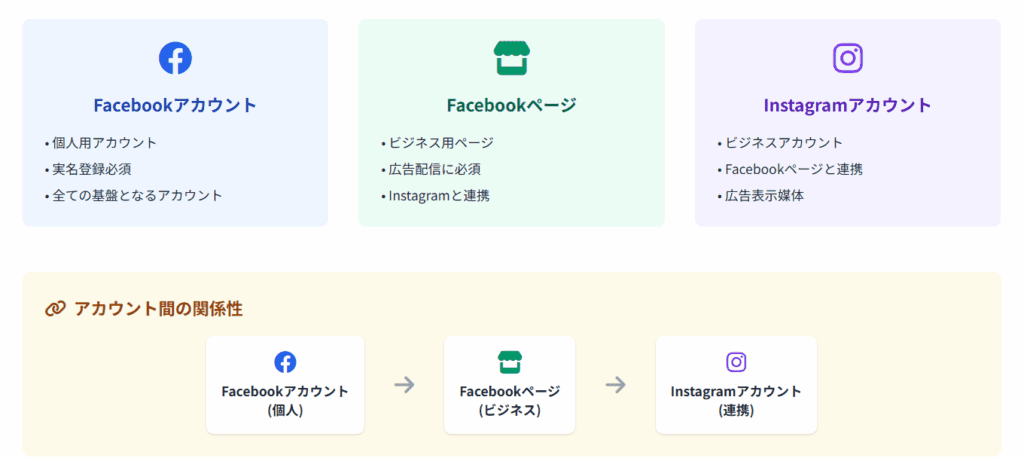Click the 実名登録必須 bullet point
The image size is (1024, 458).
pos(91,169)
